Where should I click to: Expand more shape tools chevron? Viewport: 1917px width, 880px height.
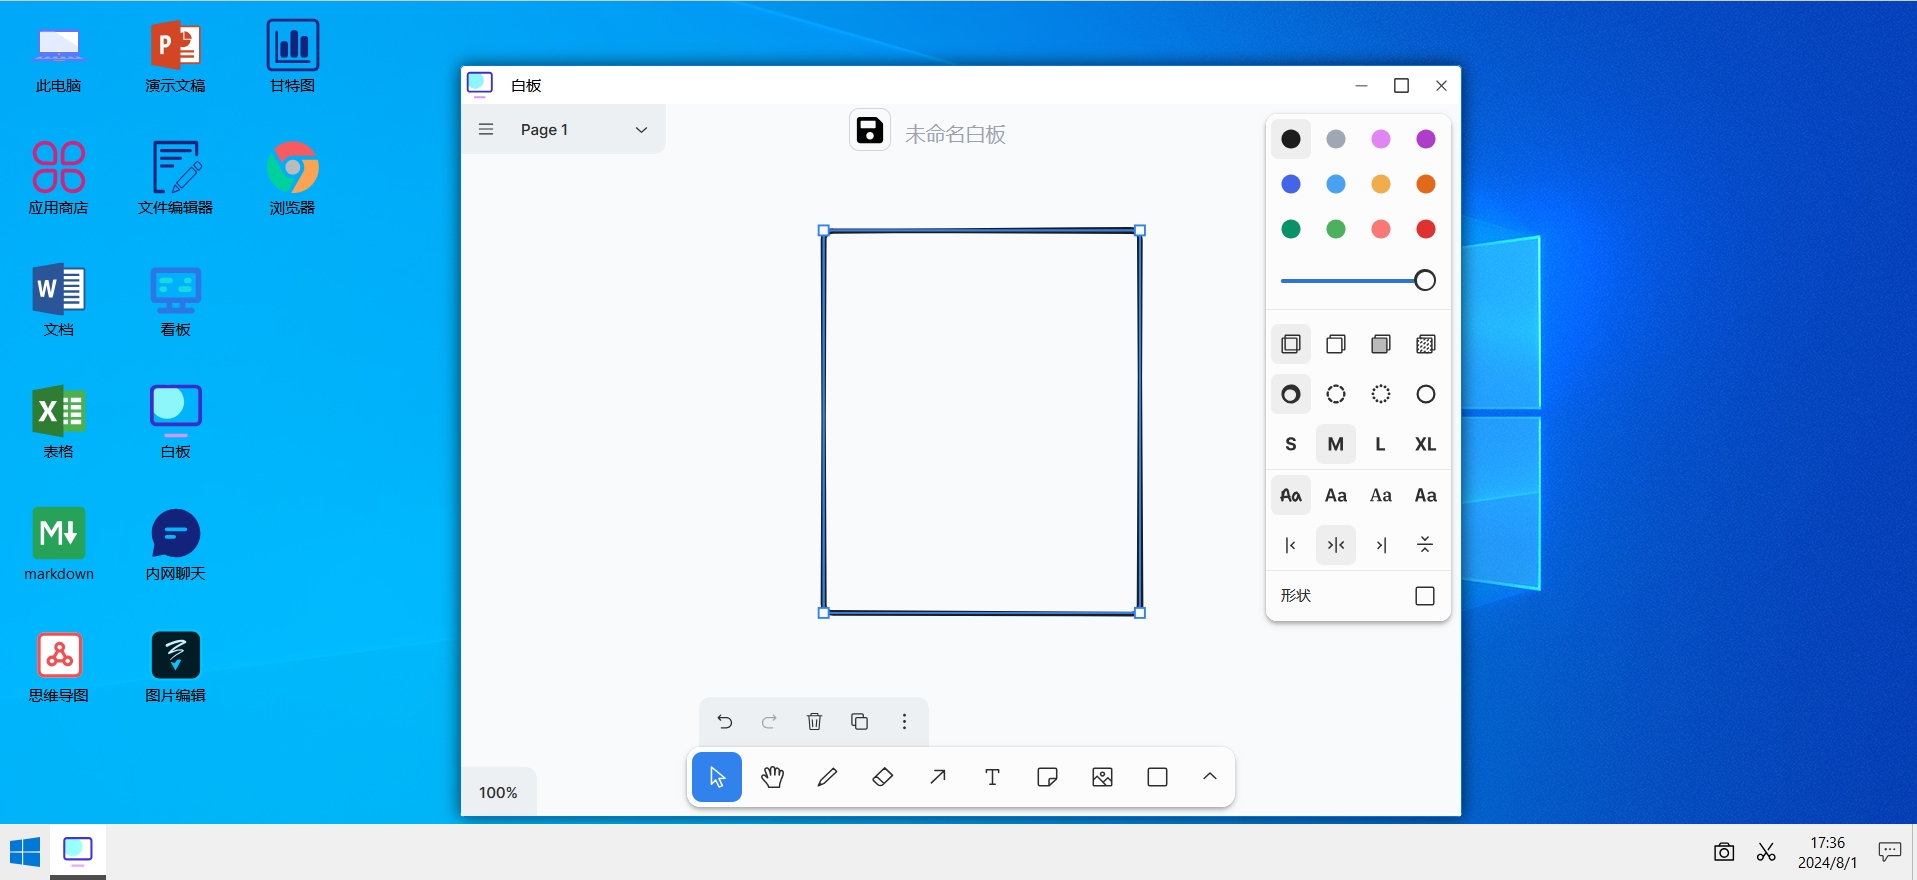pyautogui.click(x=1209, y=777)
